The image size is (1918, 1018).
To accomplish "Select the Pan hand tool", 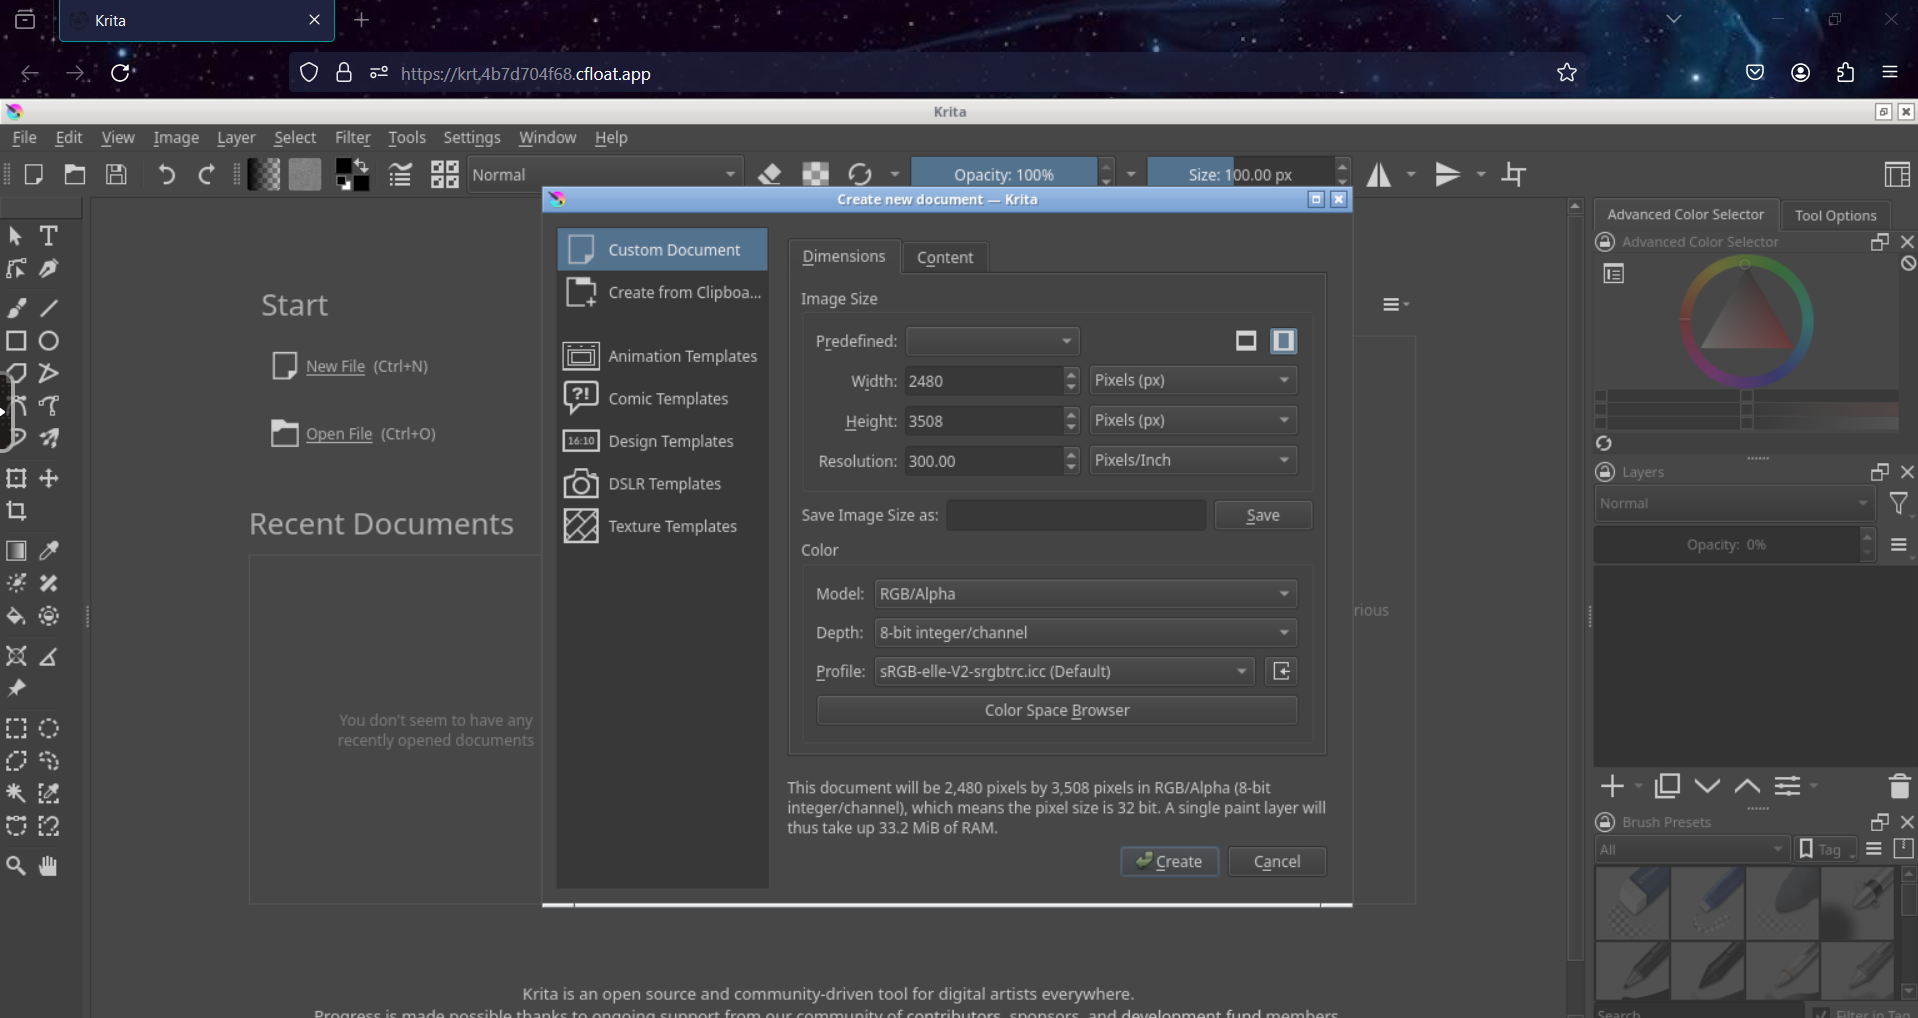I will click(x=48, y=866).
